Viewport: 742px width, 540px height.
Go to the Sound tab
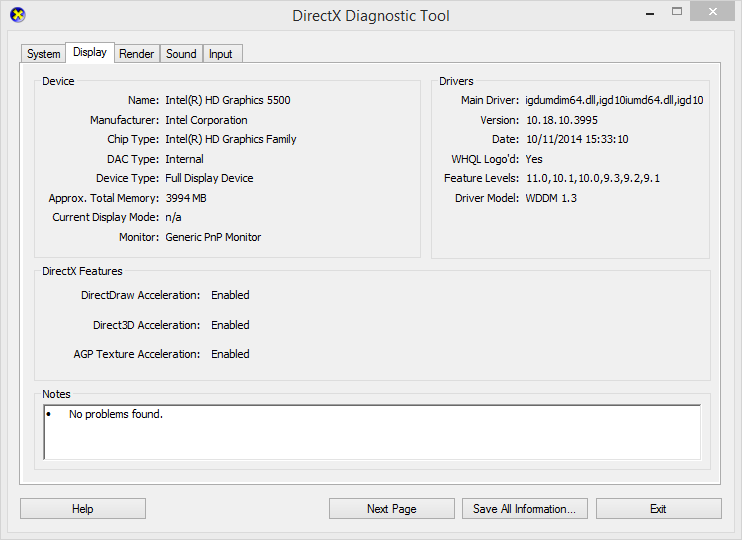(181, 54)
